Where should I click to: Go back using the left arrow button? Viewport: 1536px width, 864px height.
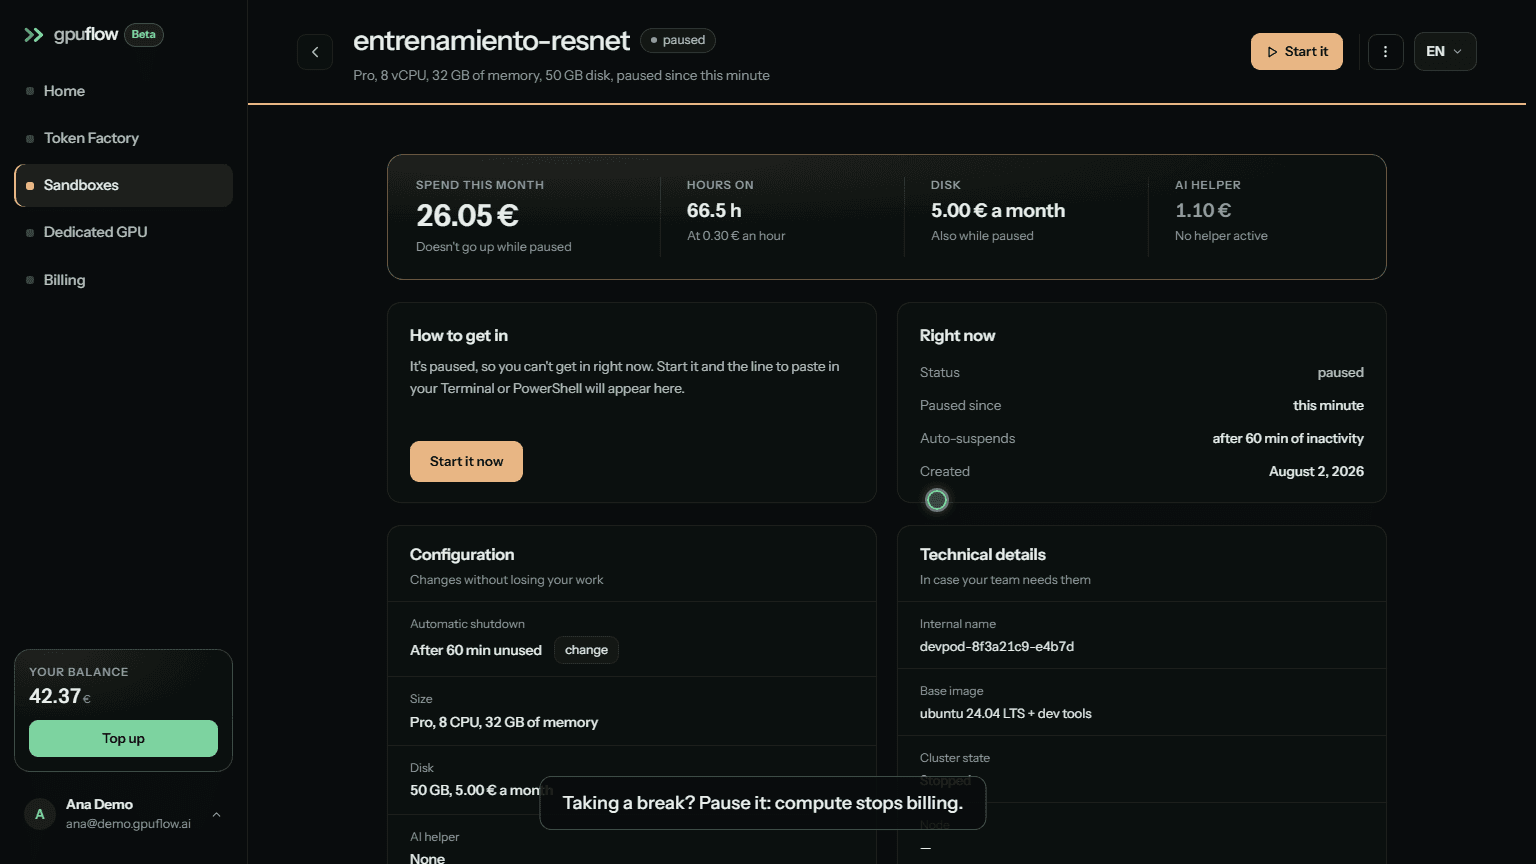[x=315, y=52]
